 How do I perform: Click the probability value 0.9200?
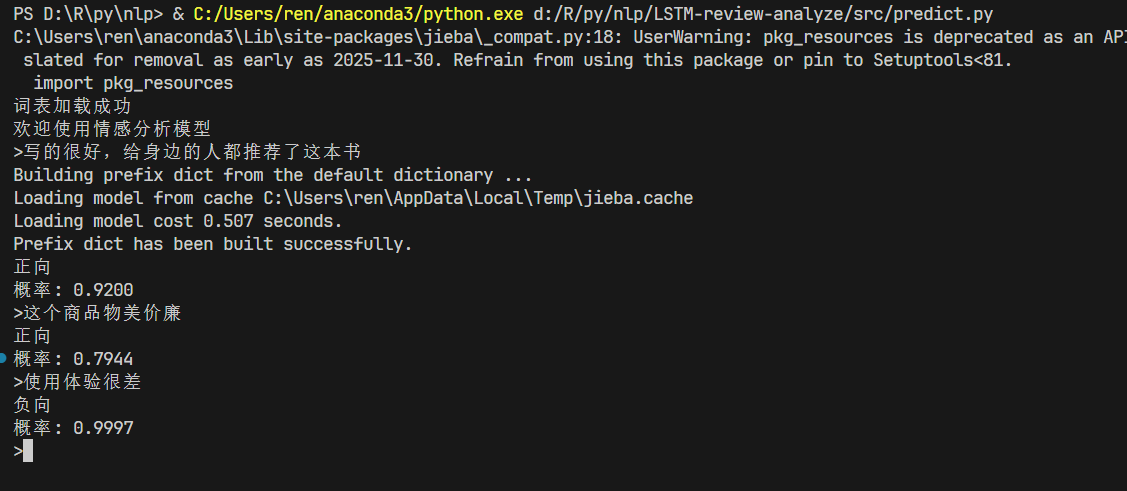tap(103, 290)
